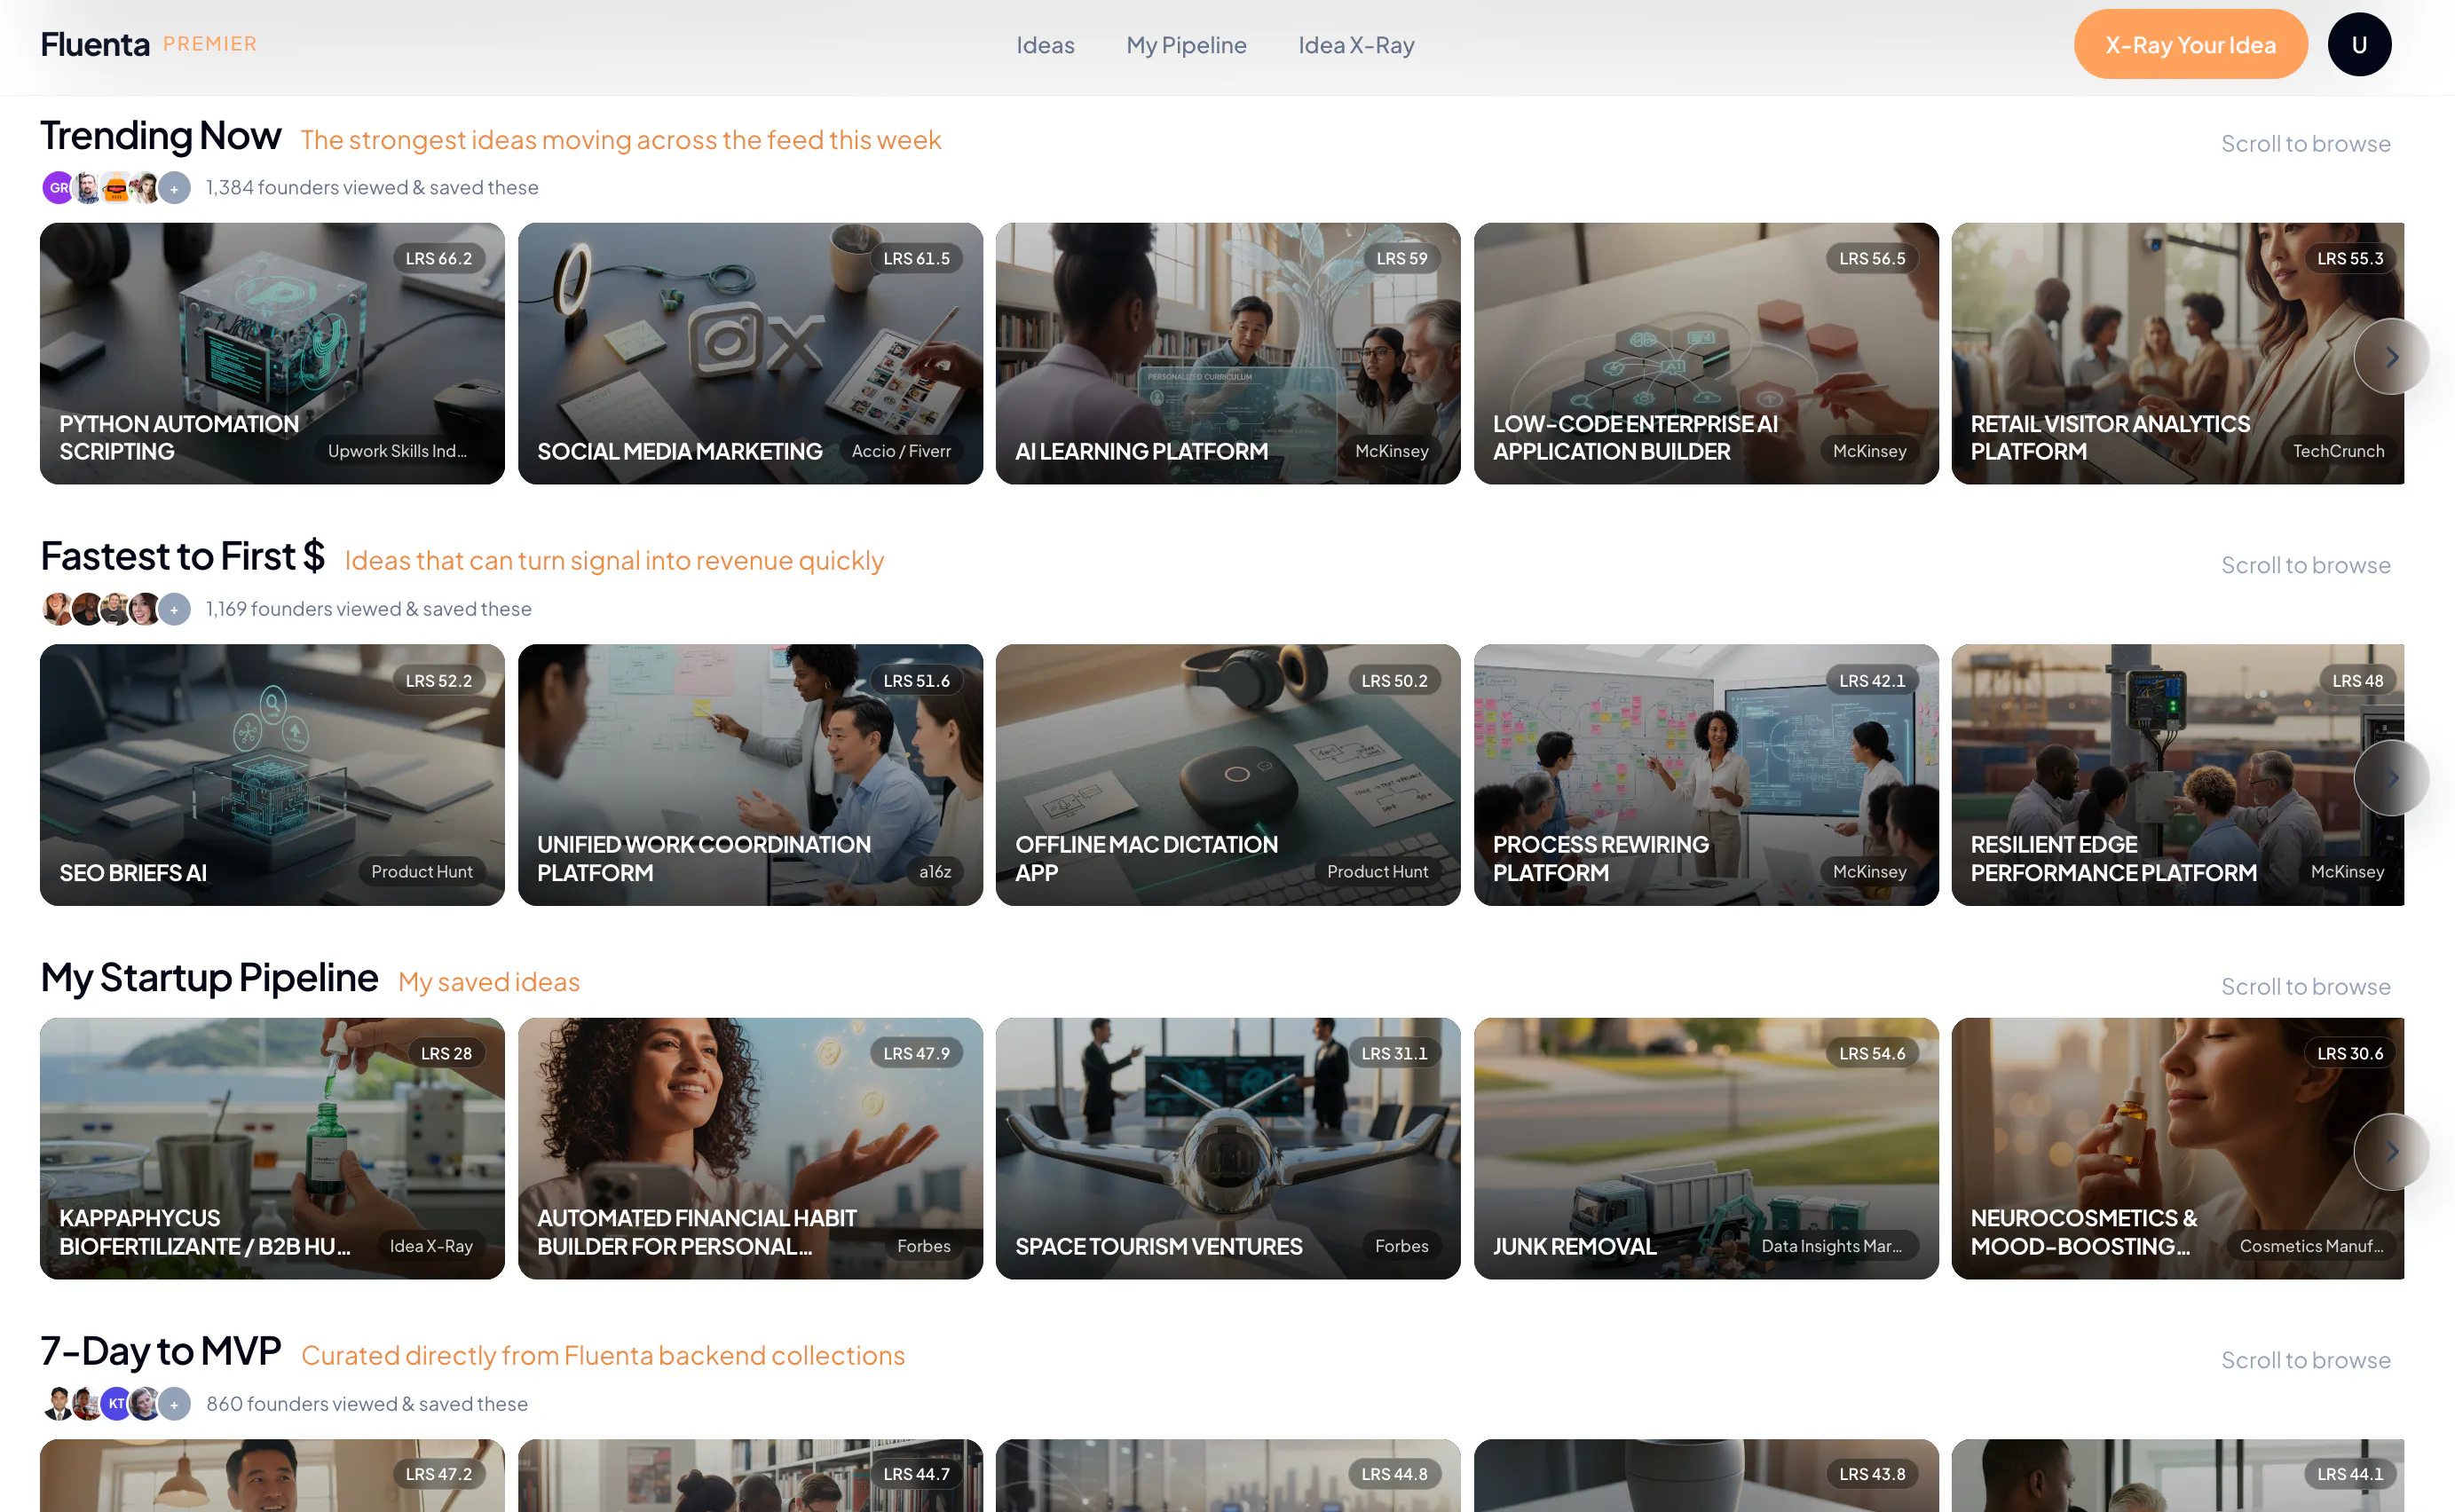
Task: Open the U profile avatar menu
Action: pyautogui.click(x=2358, y=44)
